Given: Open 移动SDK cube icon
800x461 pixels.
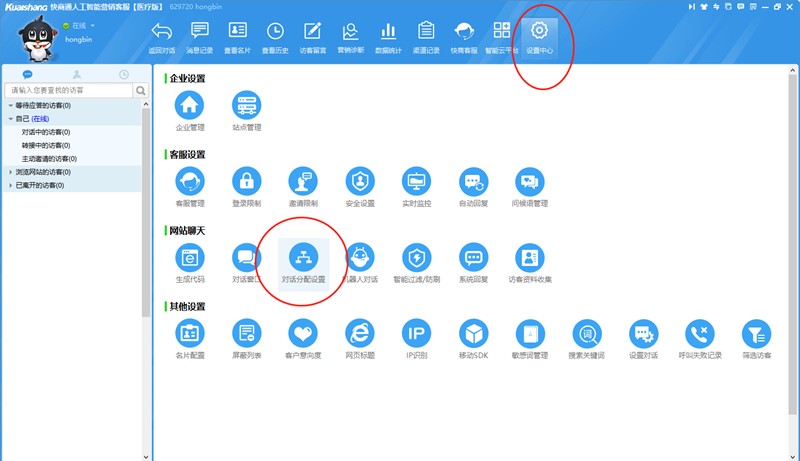Looking at the screenshot, I should click(x=473, y=333).
